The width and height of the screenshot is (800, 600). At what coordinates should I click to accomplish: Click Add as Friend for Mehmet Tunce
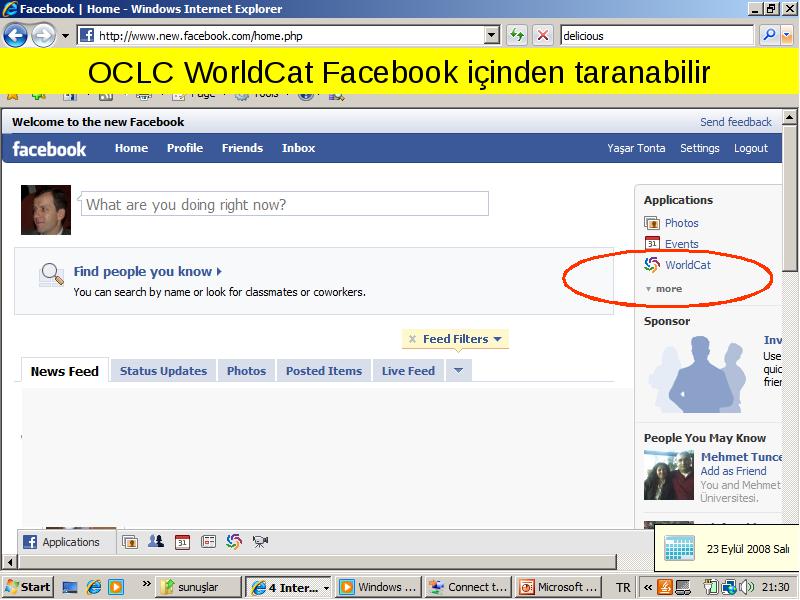[733, 471]
